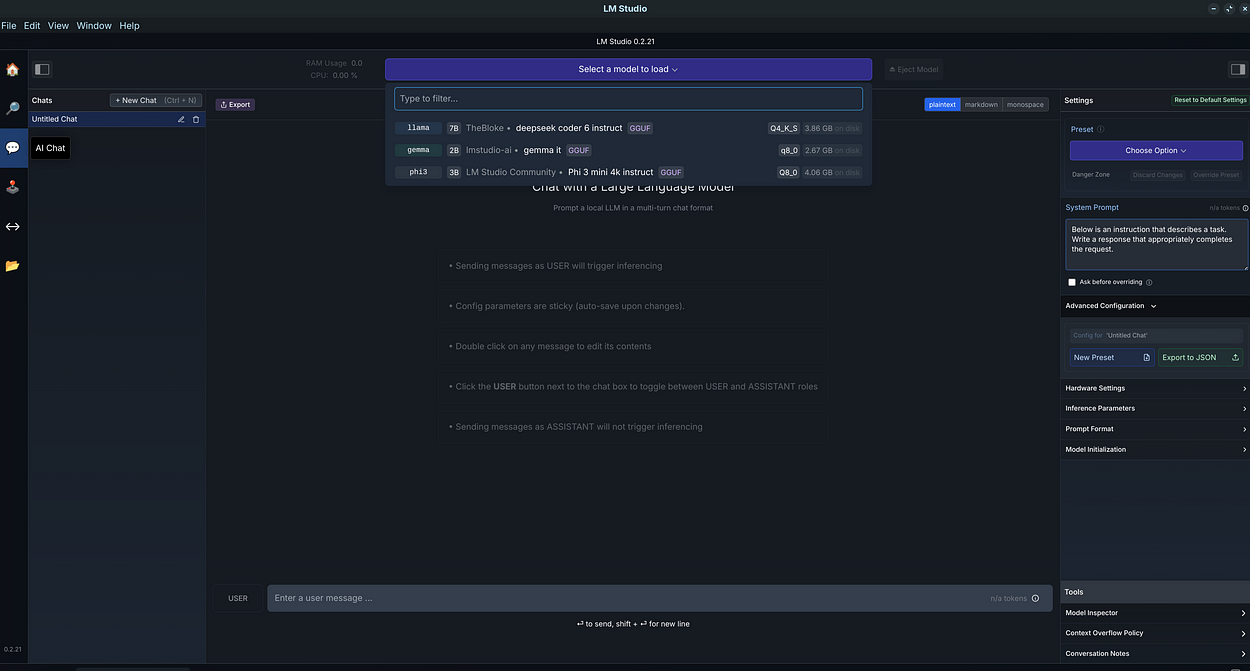Expand Inference Parameters section
The height and width of the screenshot is (671, 1250).
[x=1155, y=408]
